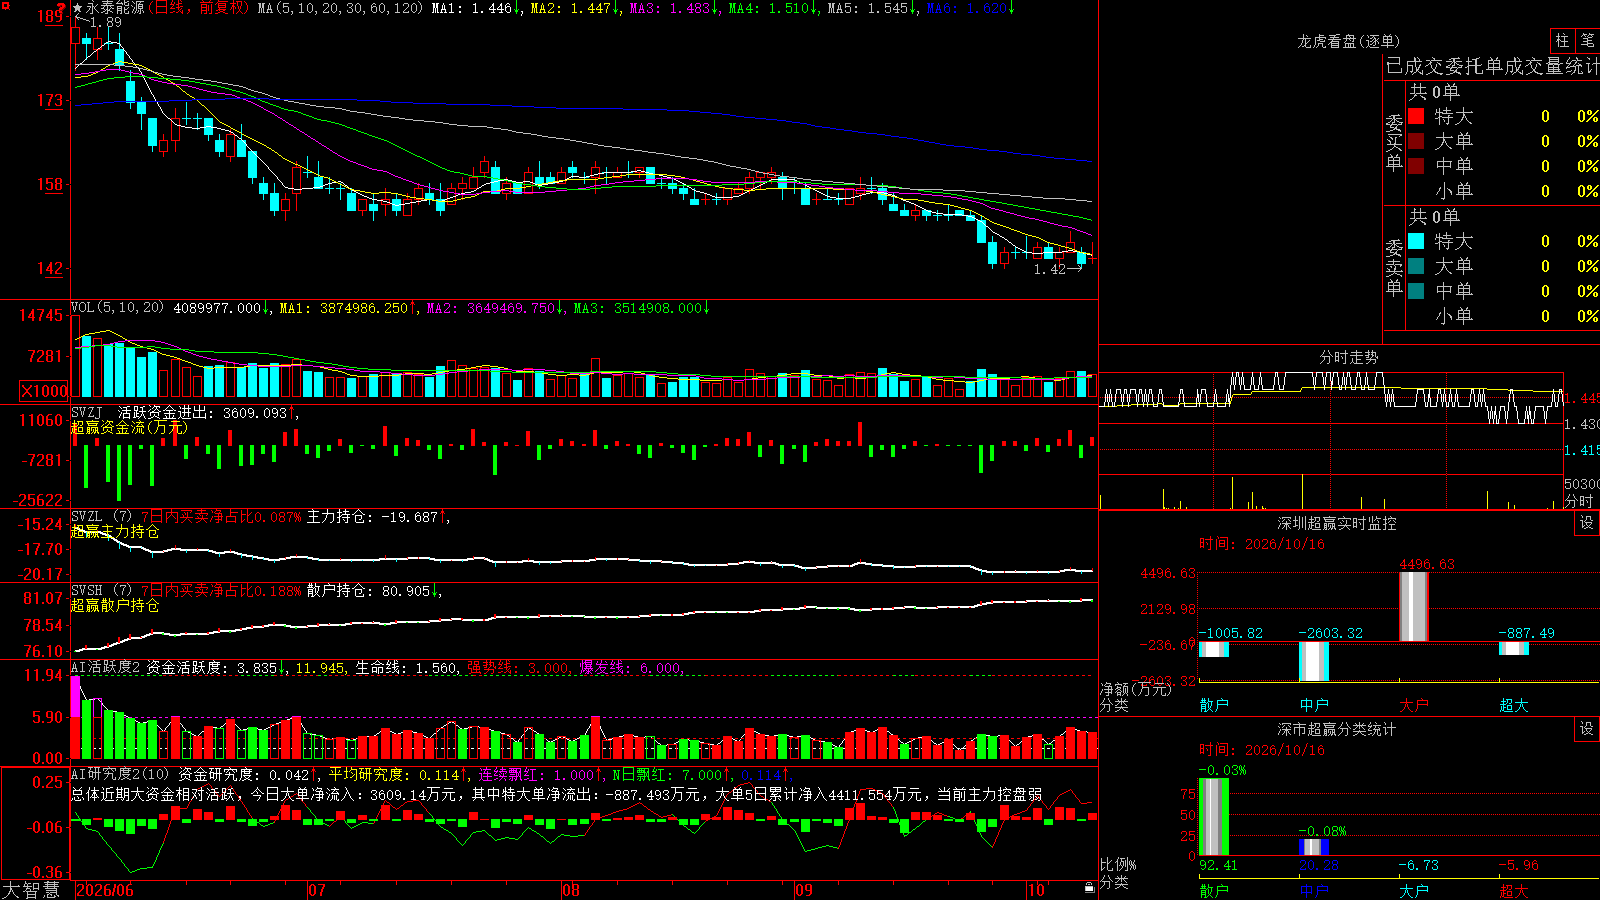Click the 大户 4496.63 bar
Screen dimensions: 1600x900
point(1413,606)
